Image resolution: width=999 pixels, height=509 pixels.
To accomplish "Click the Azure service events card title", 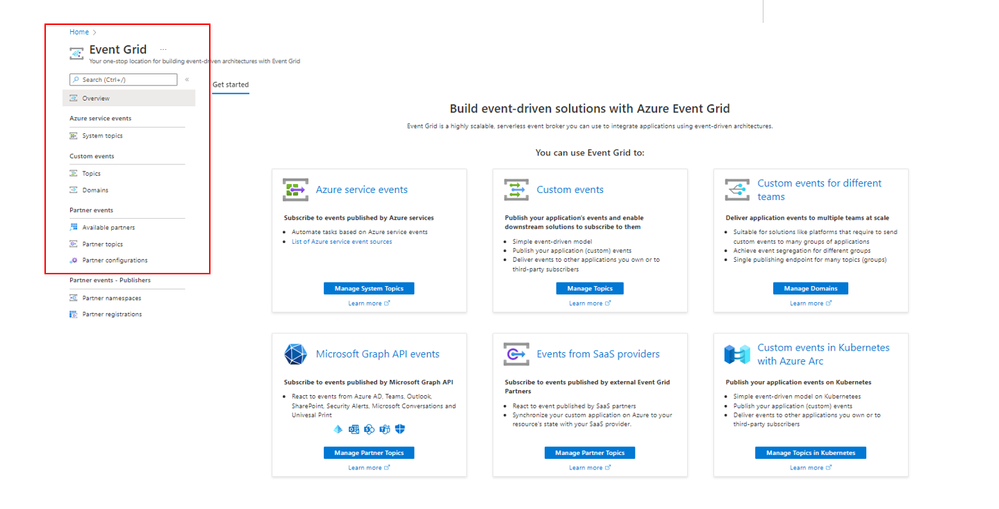I will pos(361,190).
